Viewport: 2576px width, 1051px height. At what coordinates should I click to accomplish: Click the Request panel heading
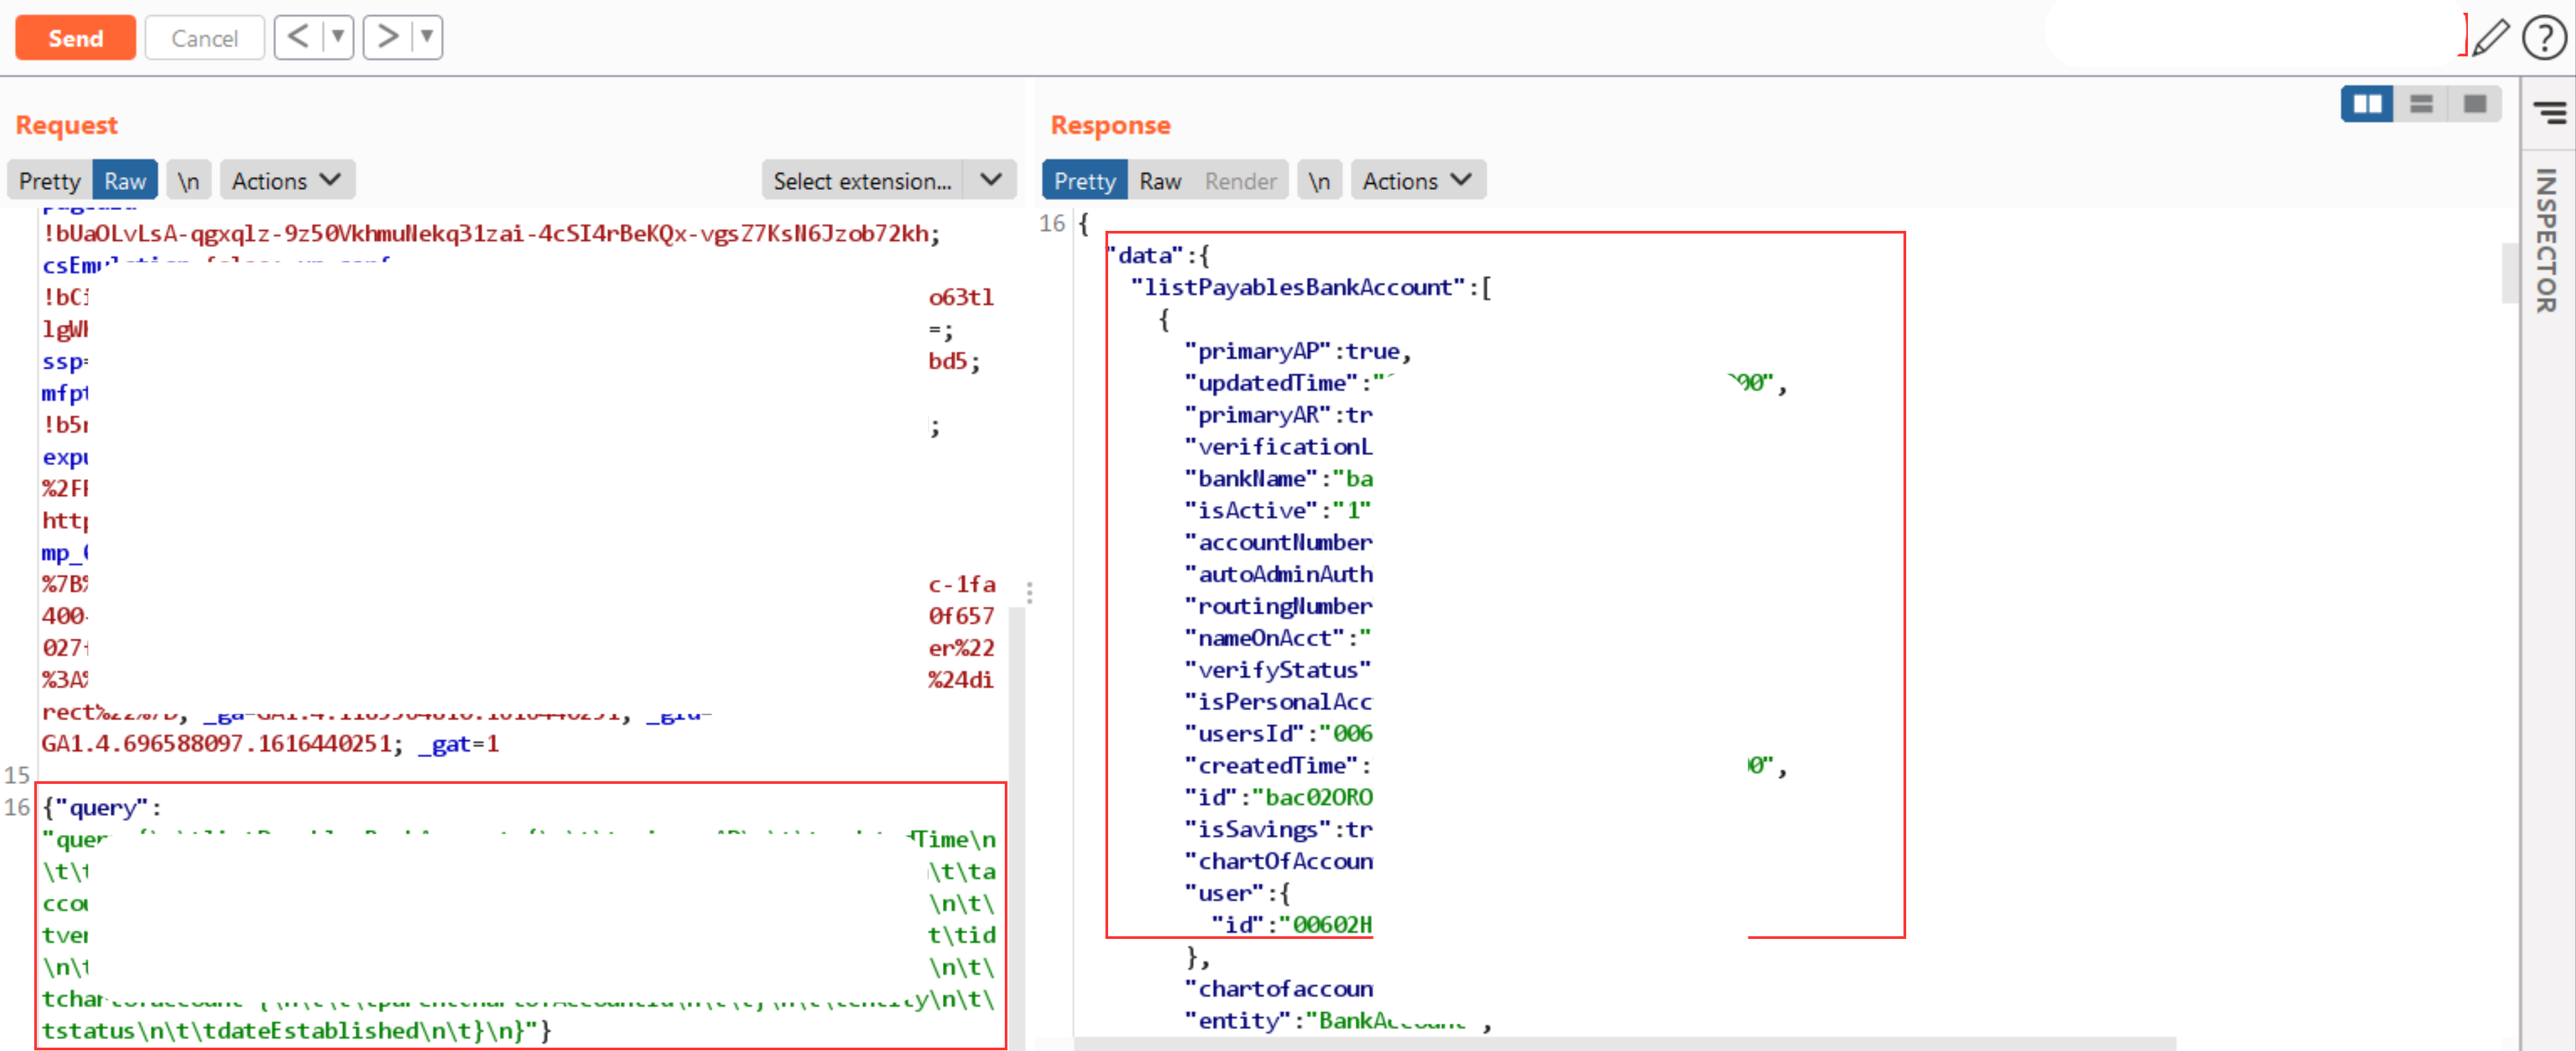tap(67, 125)
